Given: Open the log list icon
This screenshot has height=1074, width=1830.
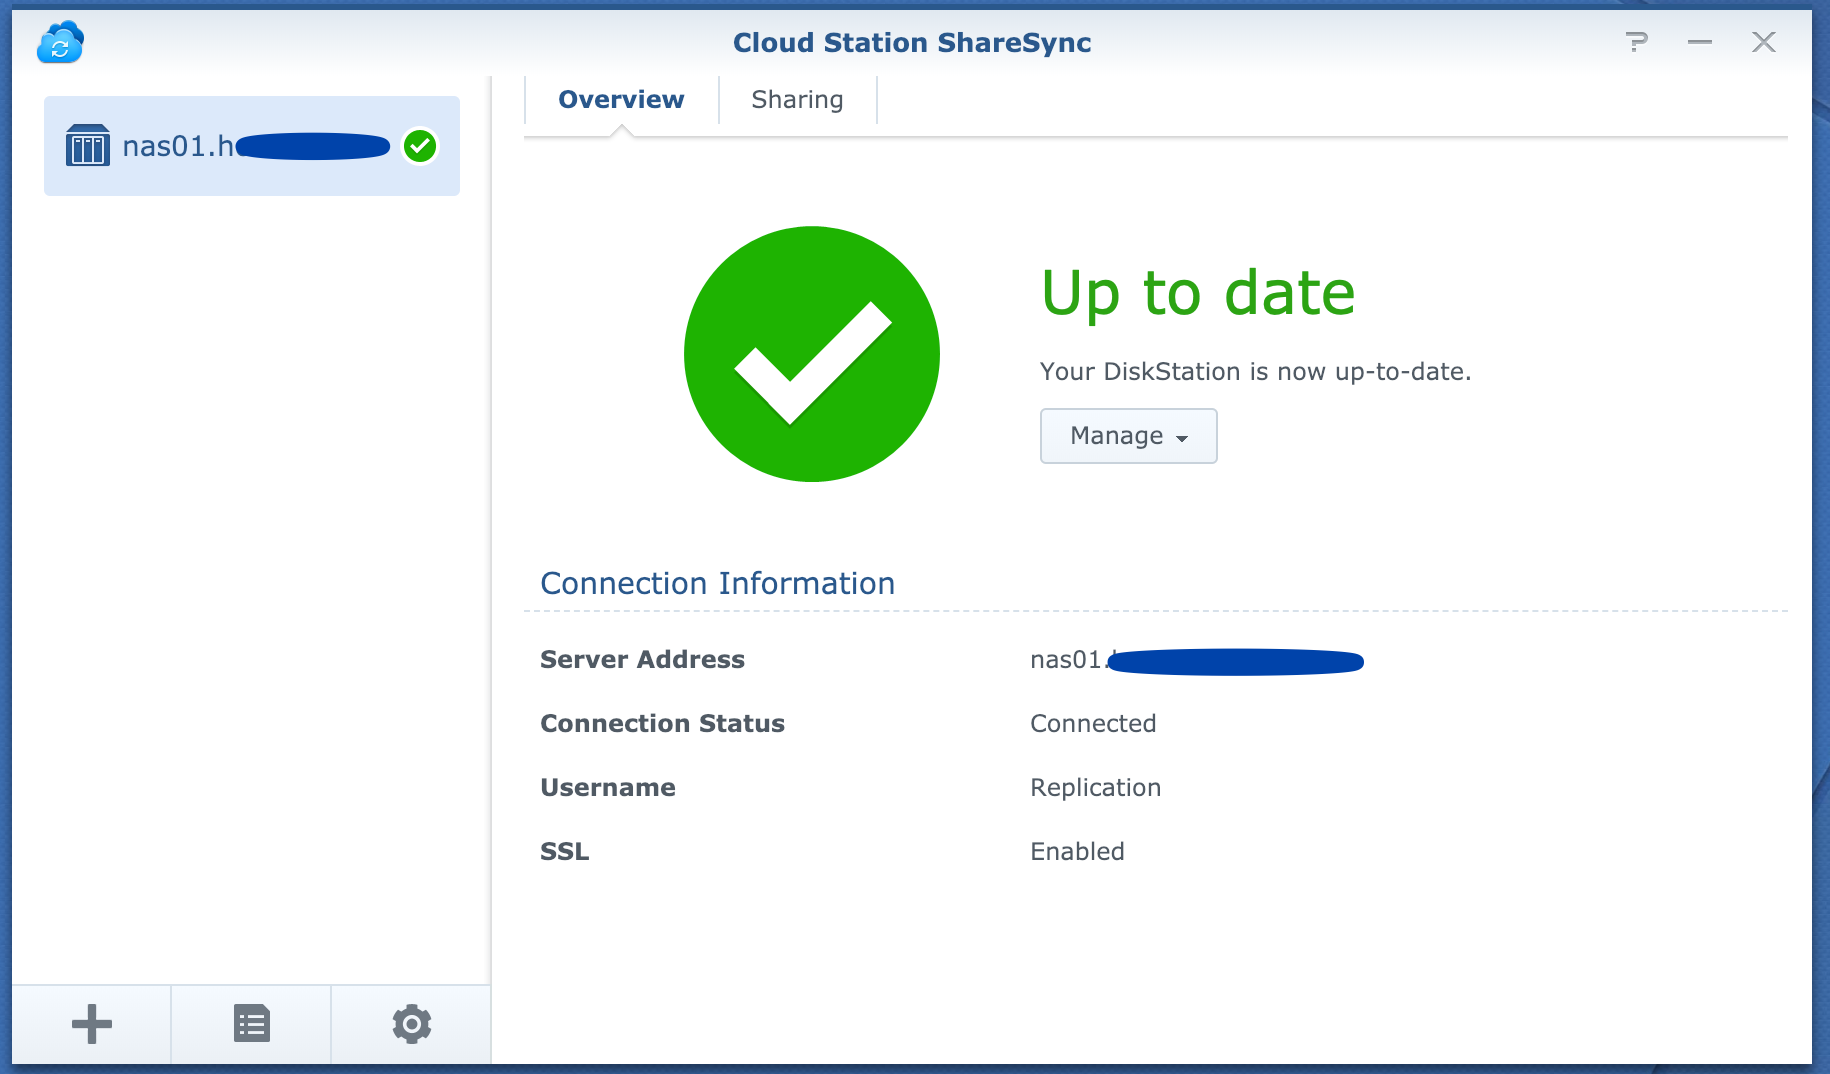Looking at the screenshot, I should click(252, 1024).
